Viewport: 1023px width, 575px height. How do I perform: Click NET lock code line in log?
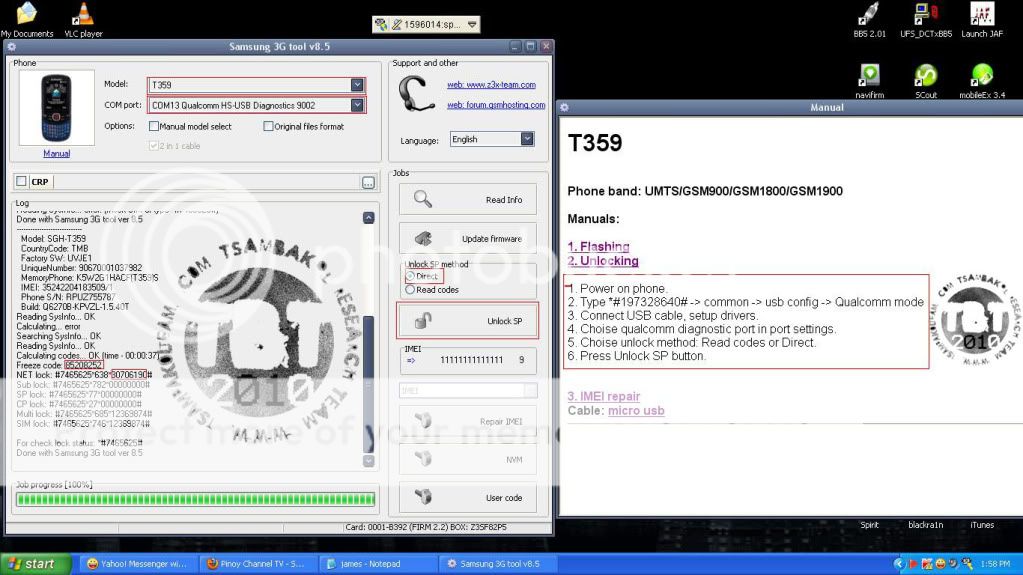pos(84,375)
